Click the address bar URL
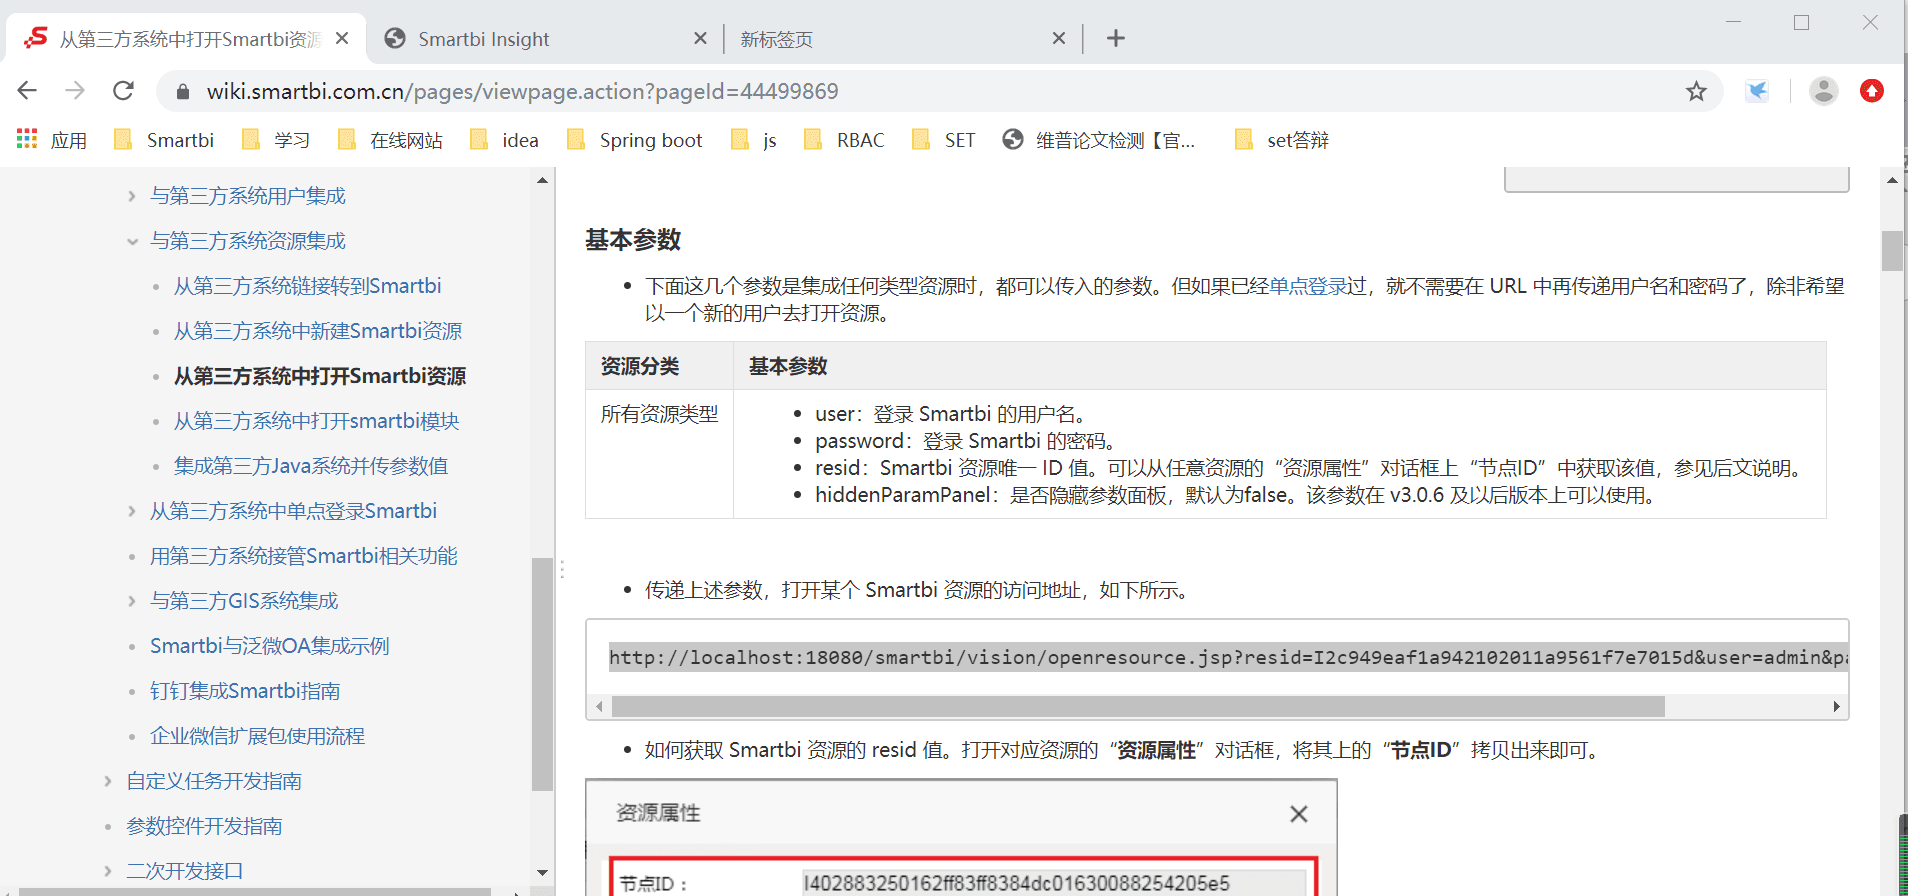 522,91
